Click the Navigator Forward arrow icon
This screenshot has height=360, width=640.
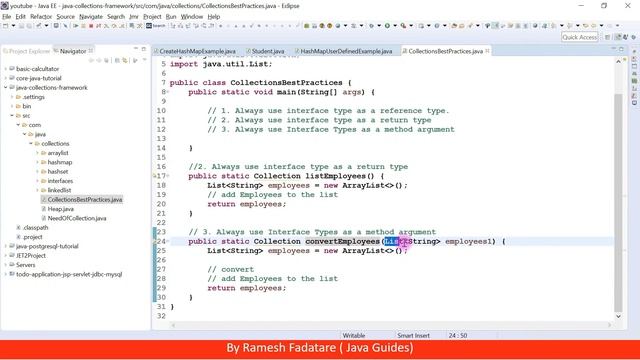pos(99,60)
